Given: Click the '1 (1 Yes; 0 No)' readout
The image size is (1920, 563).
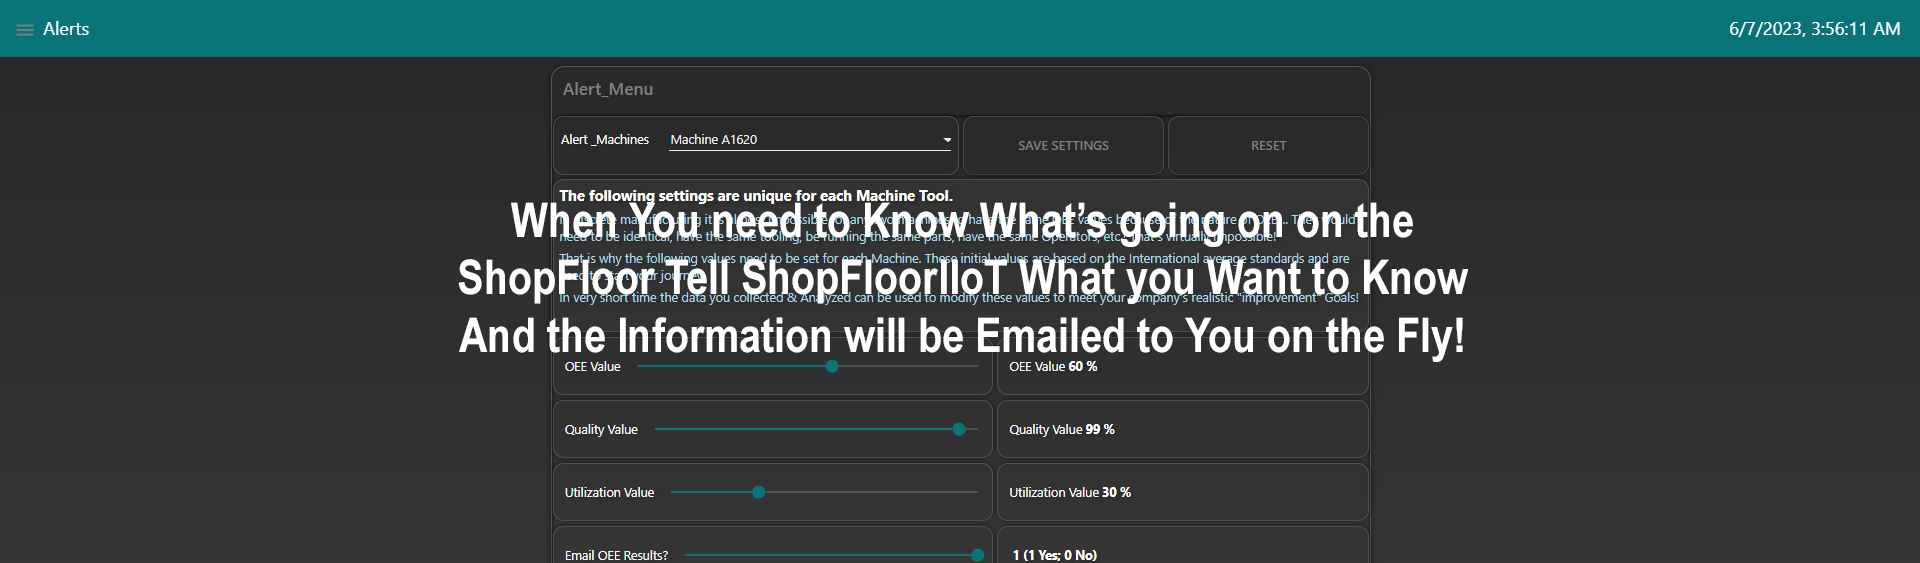Looking at the screenshot, I should [x=1055, y=555].
